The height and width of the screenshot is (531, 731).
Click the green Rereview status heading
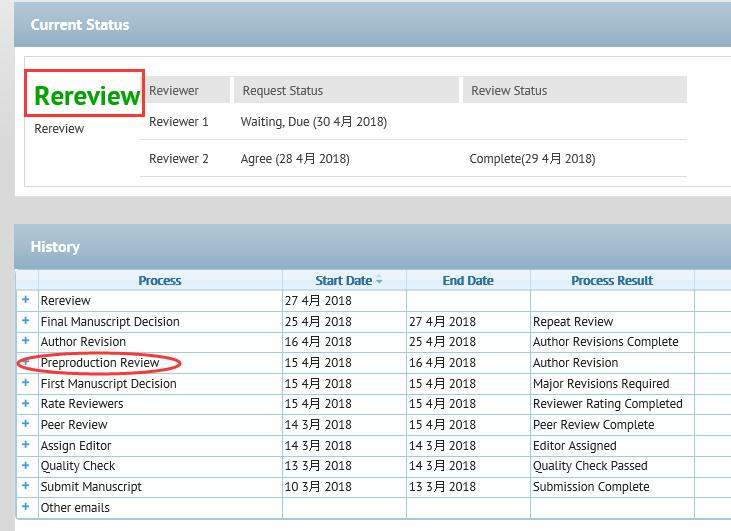coord(87,96)
